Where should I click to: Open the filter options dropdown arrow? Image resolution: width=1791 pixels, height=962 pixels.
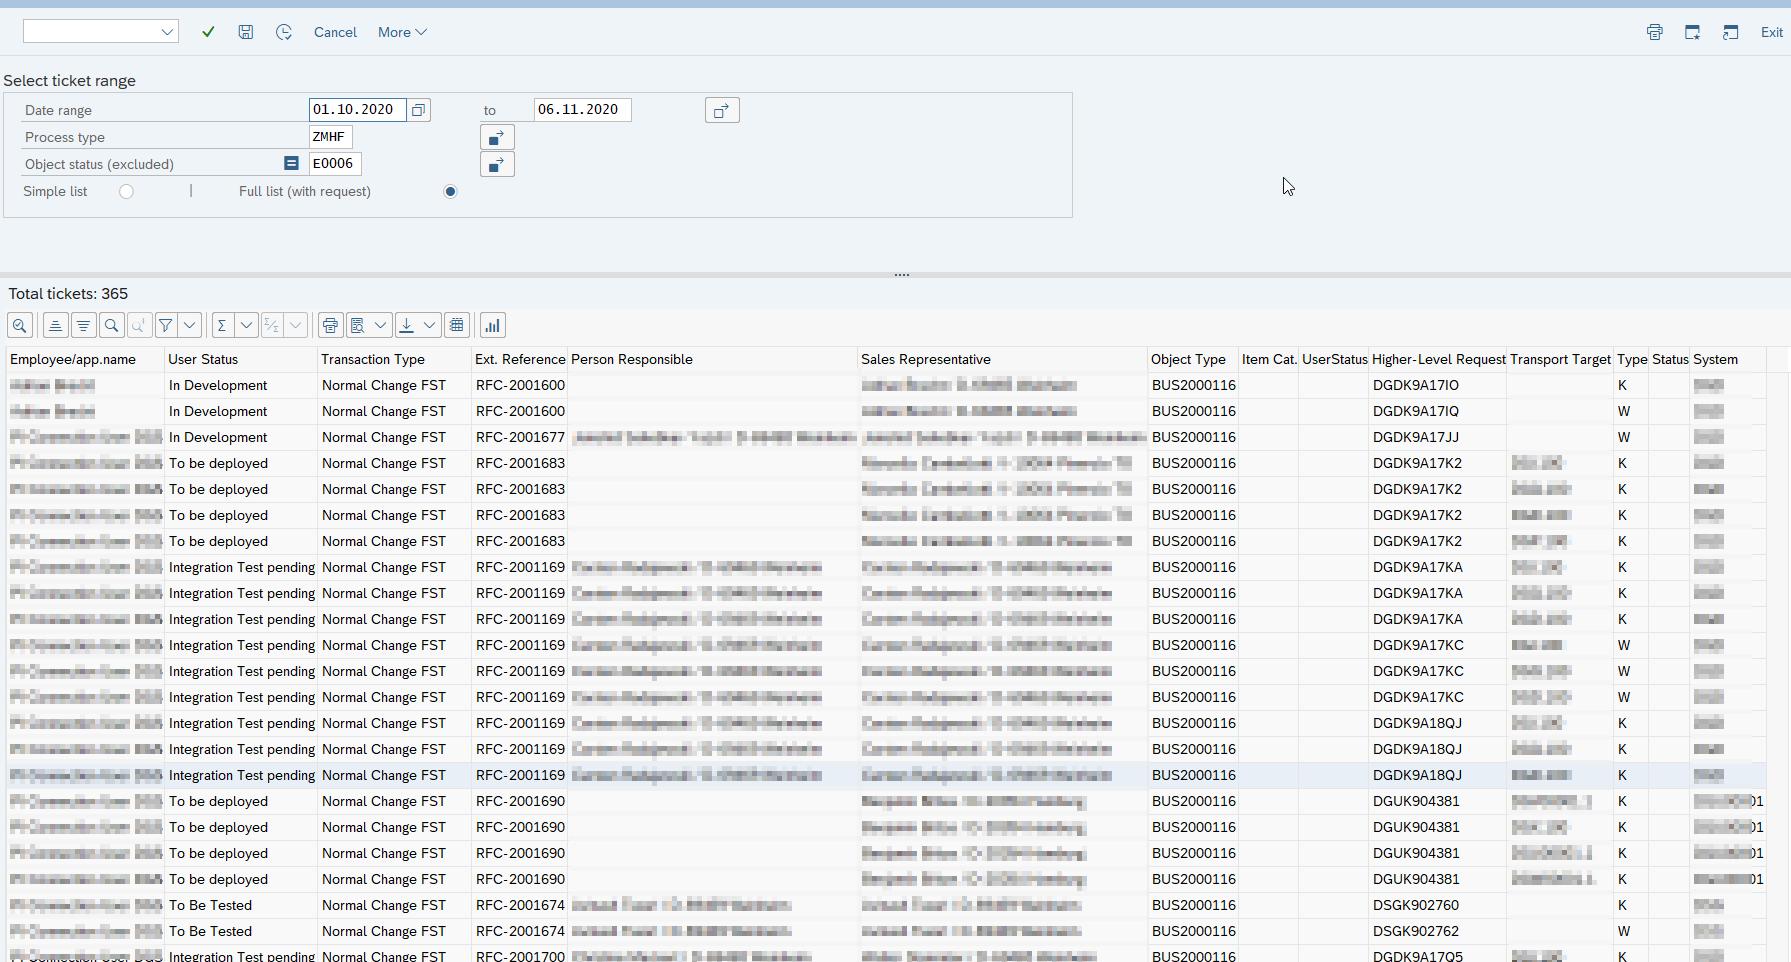tap(189, 325)
